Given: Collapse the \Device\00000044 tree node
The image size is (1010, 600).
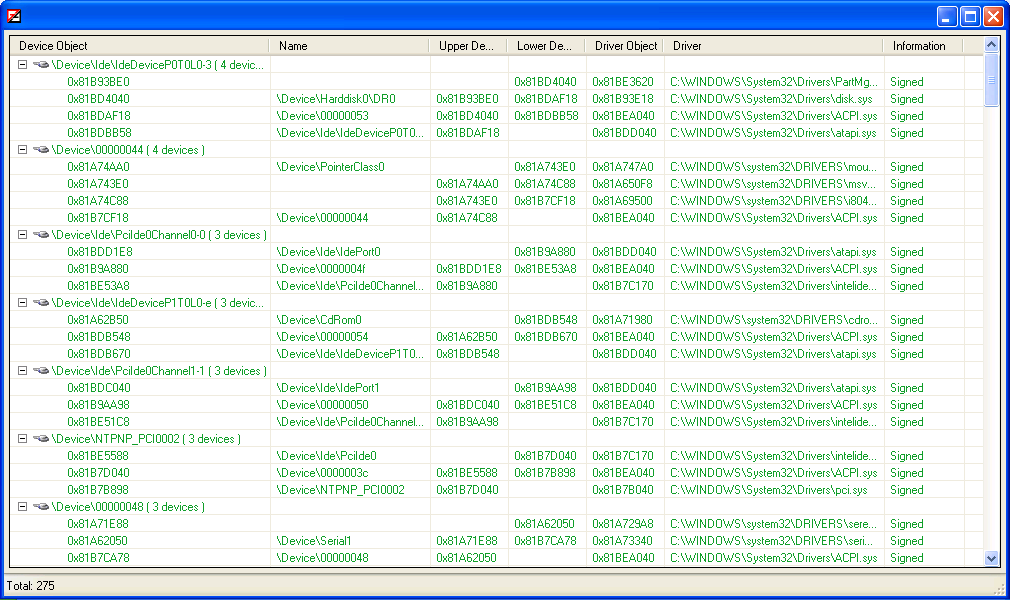Looking at the screenshot, I should tap(22, 150).
